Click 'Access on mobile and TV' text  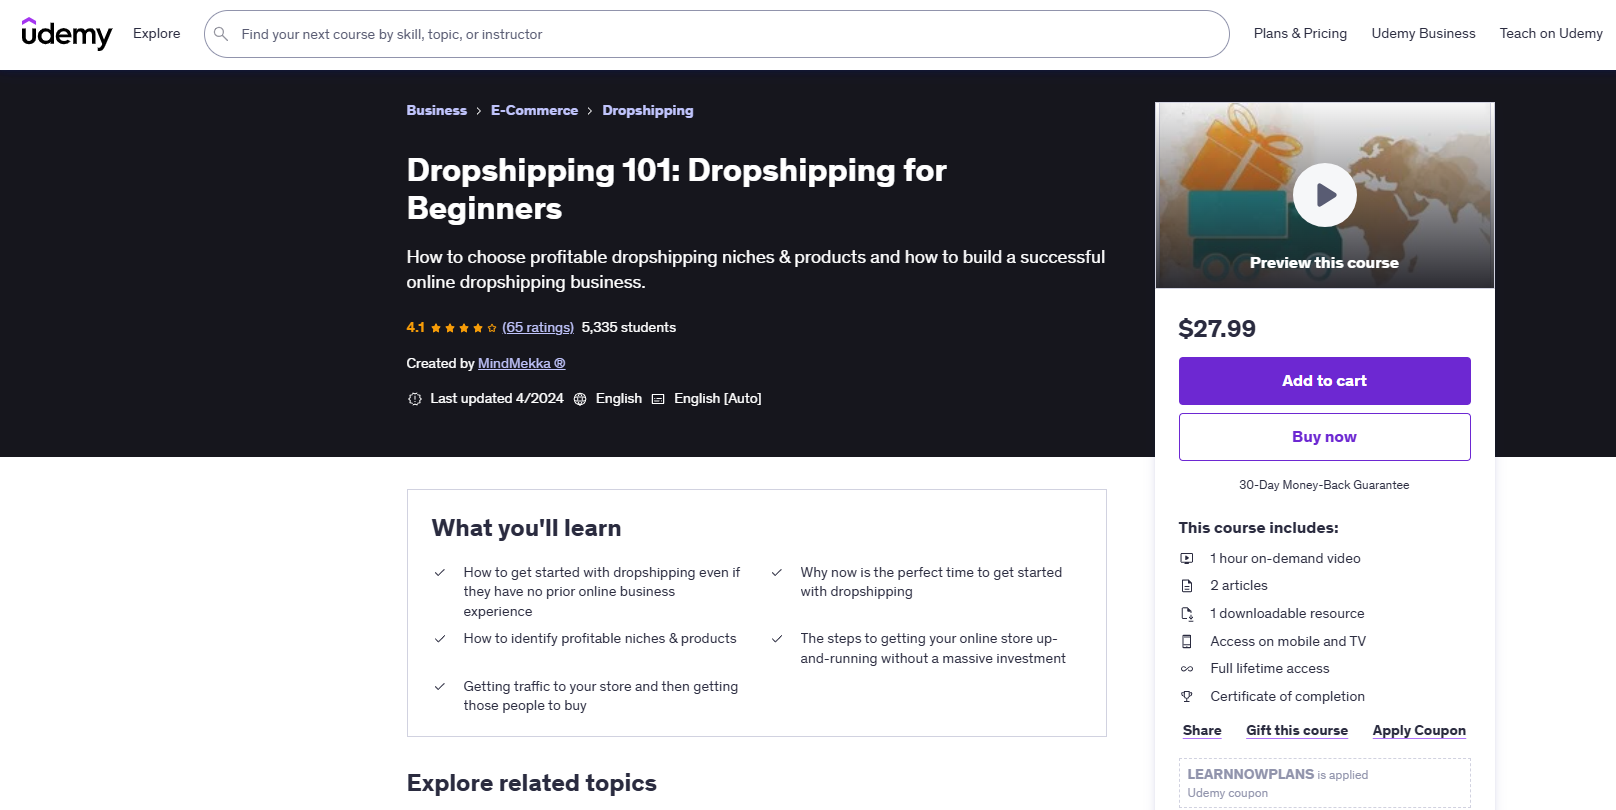click(1288, 642)
